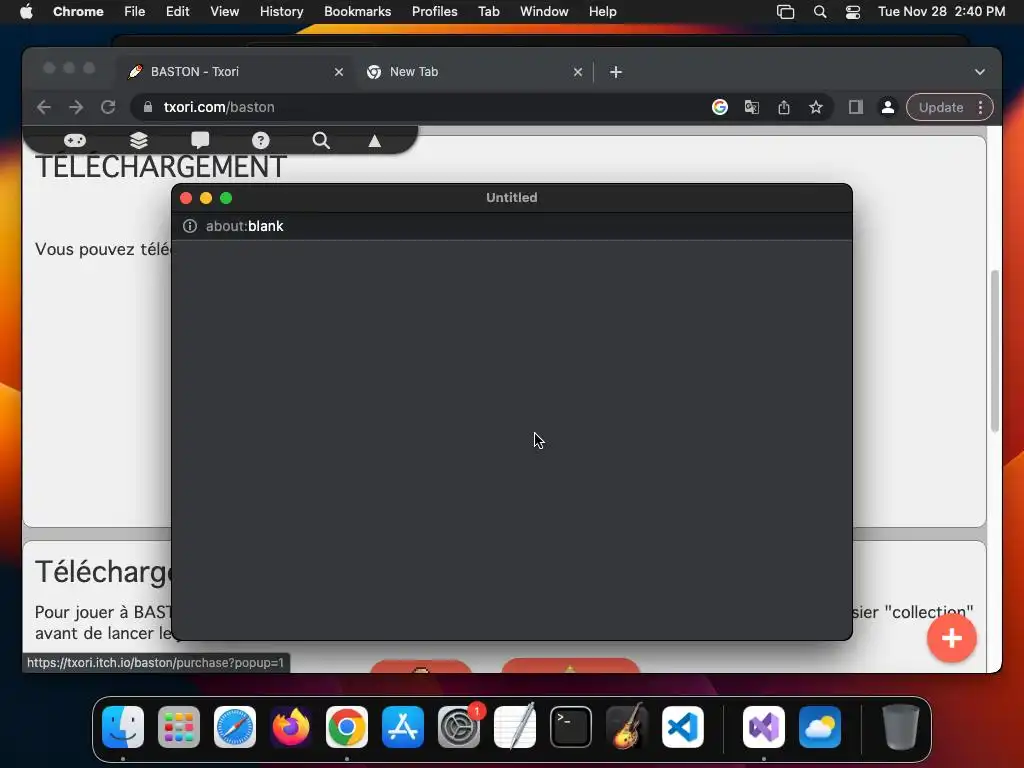
Task: Click the TÉLÉCHARGEMENT heading
Action: [161, 167]
